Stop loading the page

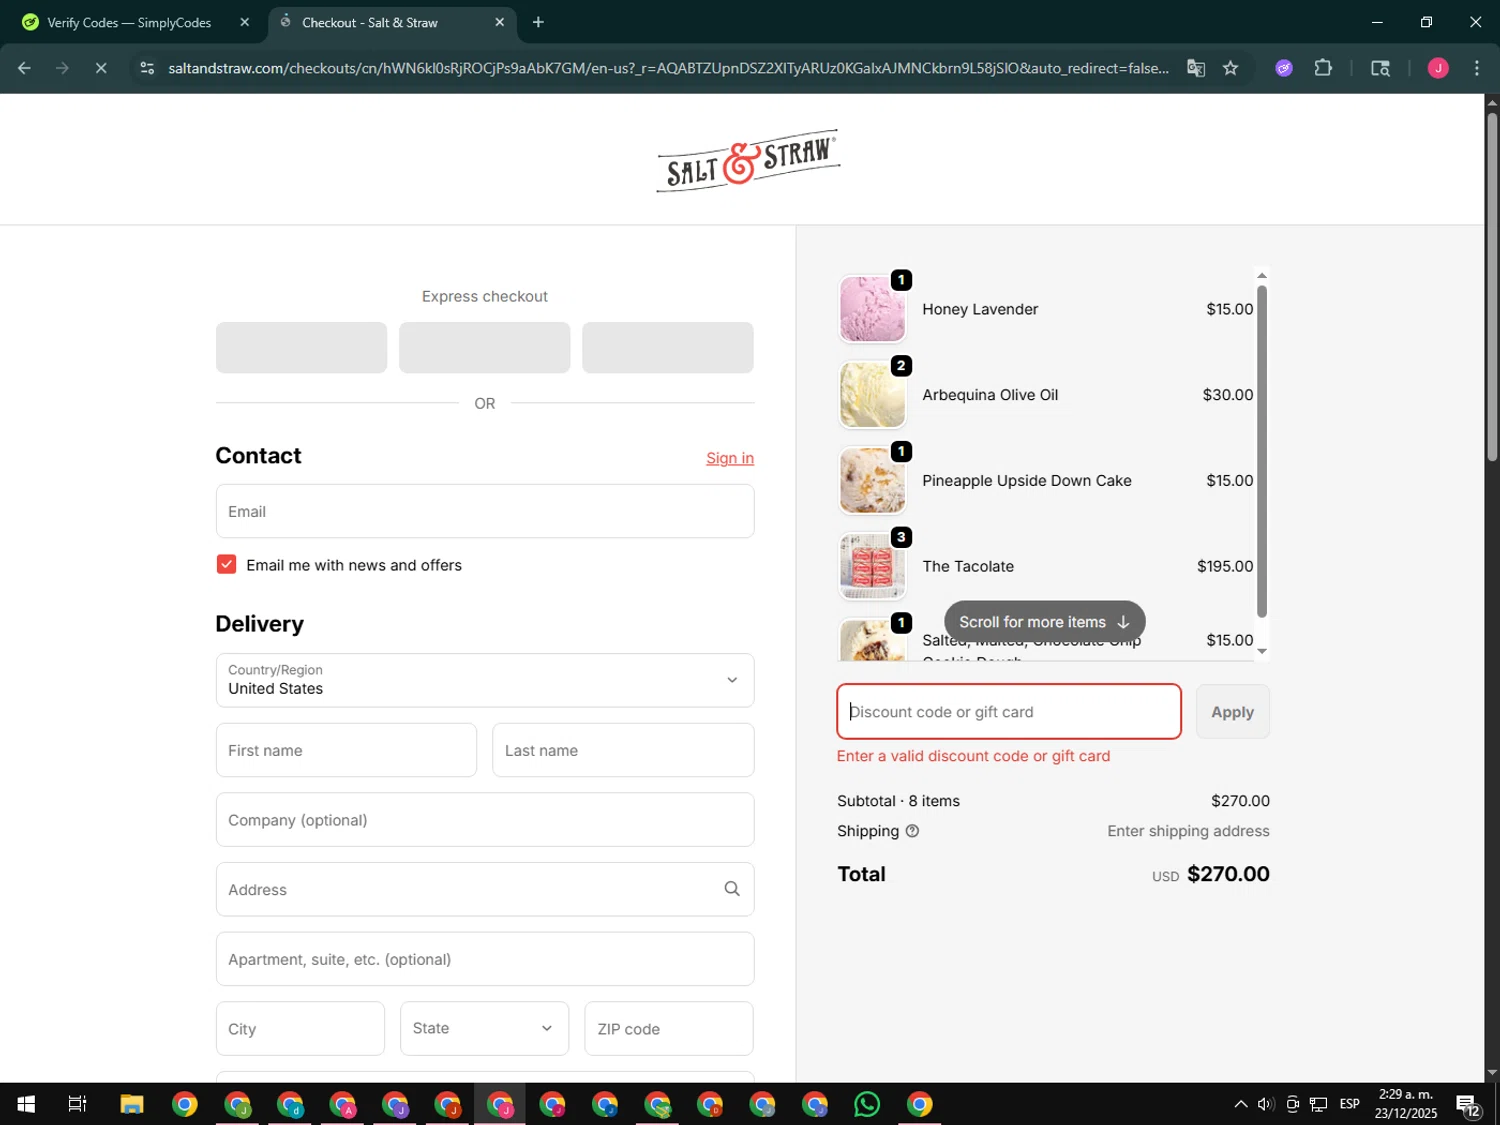pyautogui.click(x=101, y=68)
